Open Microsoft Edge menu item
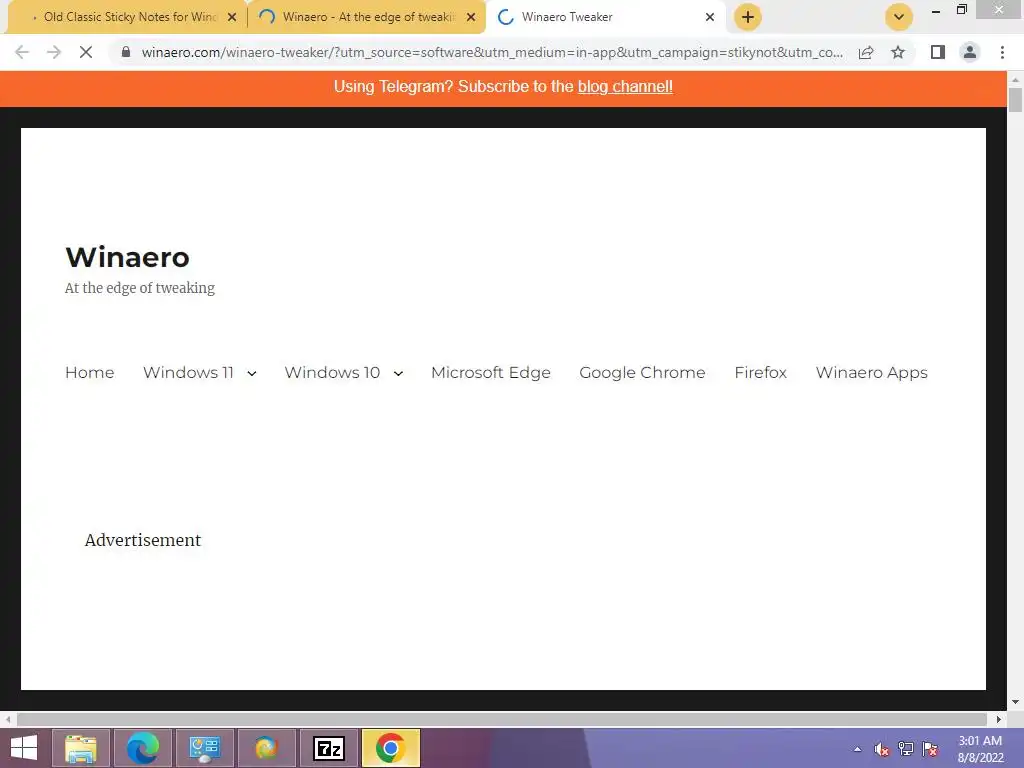Image resolution: width=1024 pixels, height=768 pixels. tap(490, 372)
